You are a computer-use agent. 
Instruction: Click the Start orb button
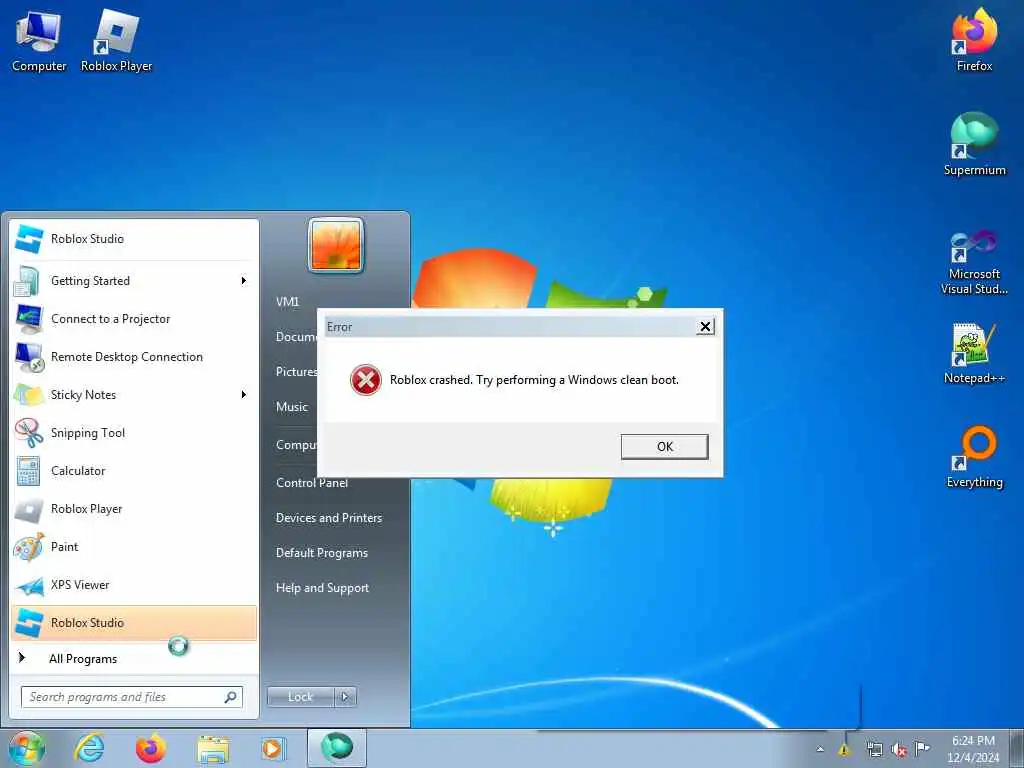coord(27,748)
